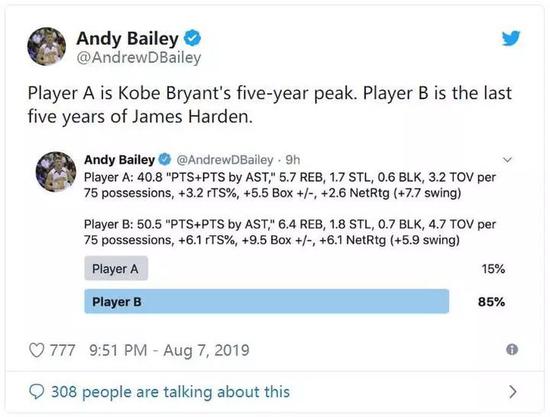This screenshot has height=417, width=550.
Task: Open quoted tweet's Player A stats text
Action: [x=290, y=185]
